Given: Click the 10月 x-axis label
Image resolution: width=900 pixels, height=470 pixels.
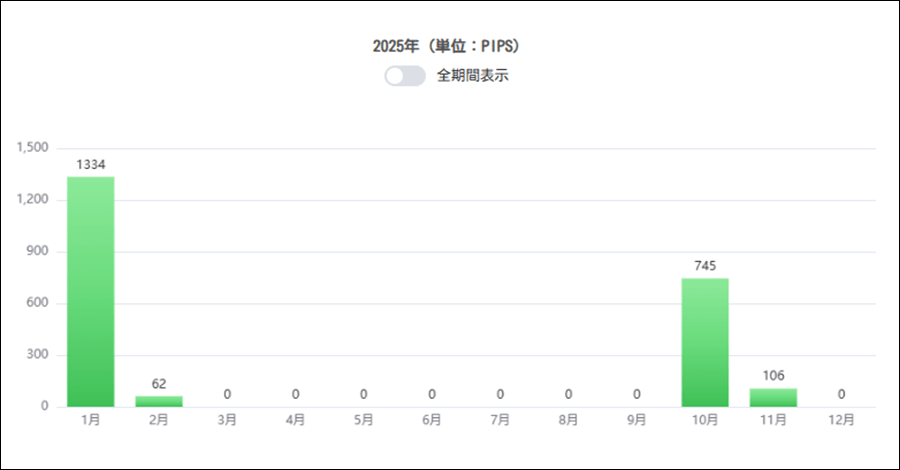Looking at the screenshot, I should pos(705,421).
